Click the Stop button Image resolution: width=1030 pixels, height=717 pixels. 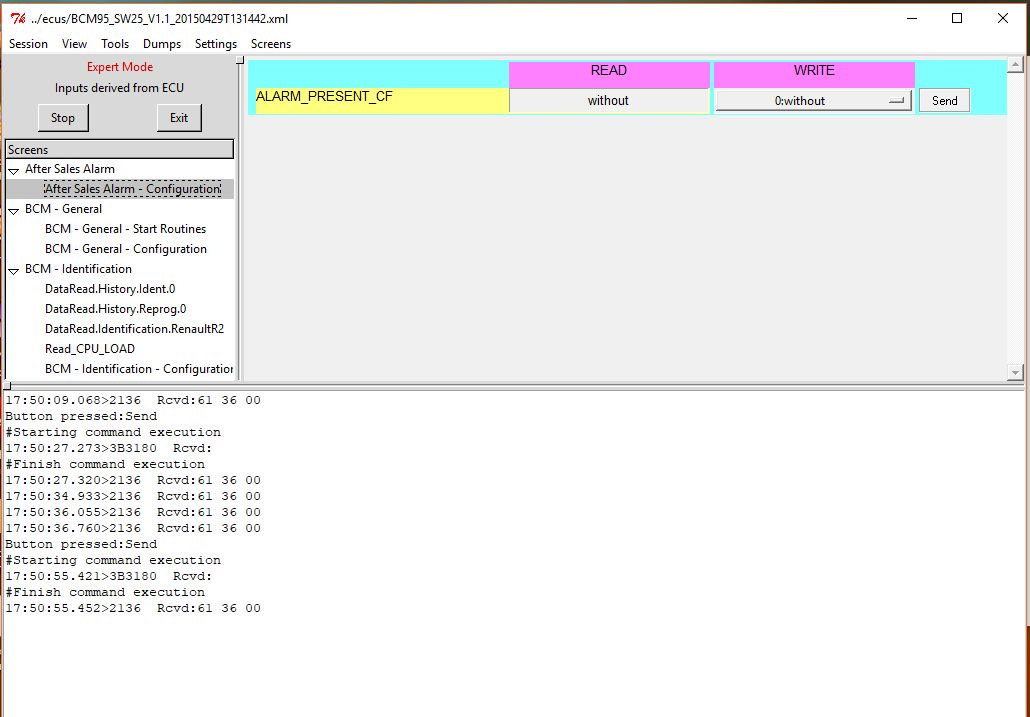pyautogui.click(x=63, y=118)
